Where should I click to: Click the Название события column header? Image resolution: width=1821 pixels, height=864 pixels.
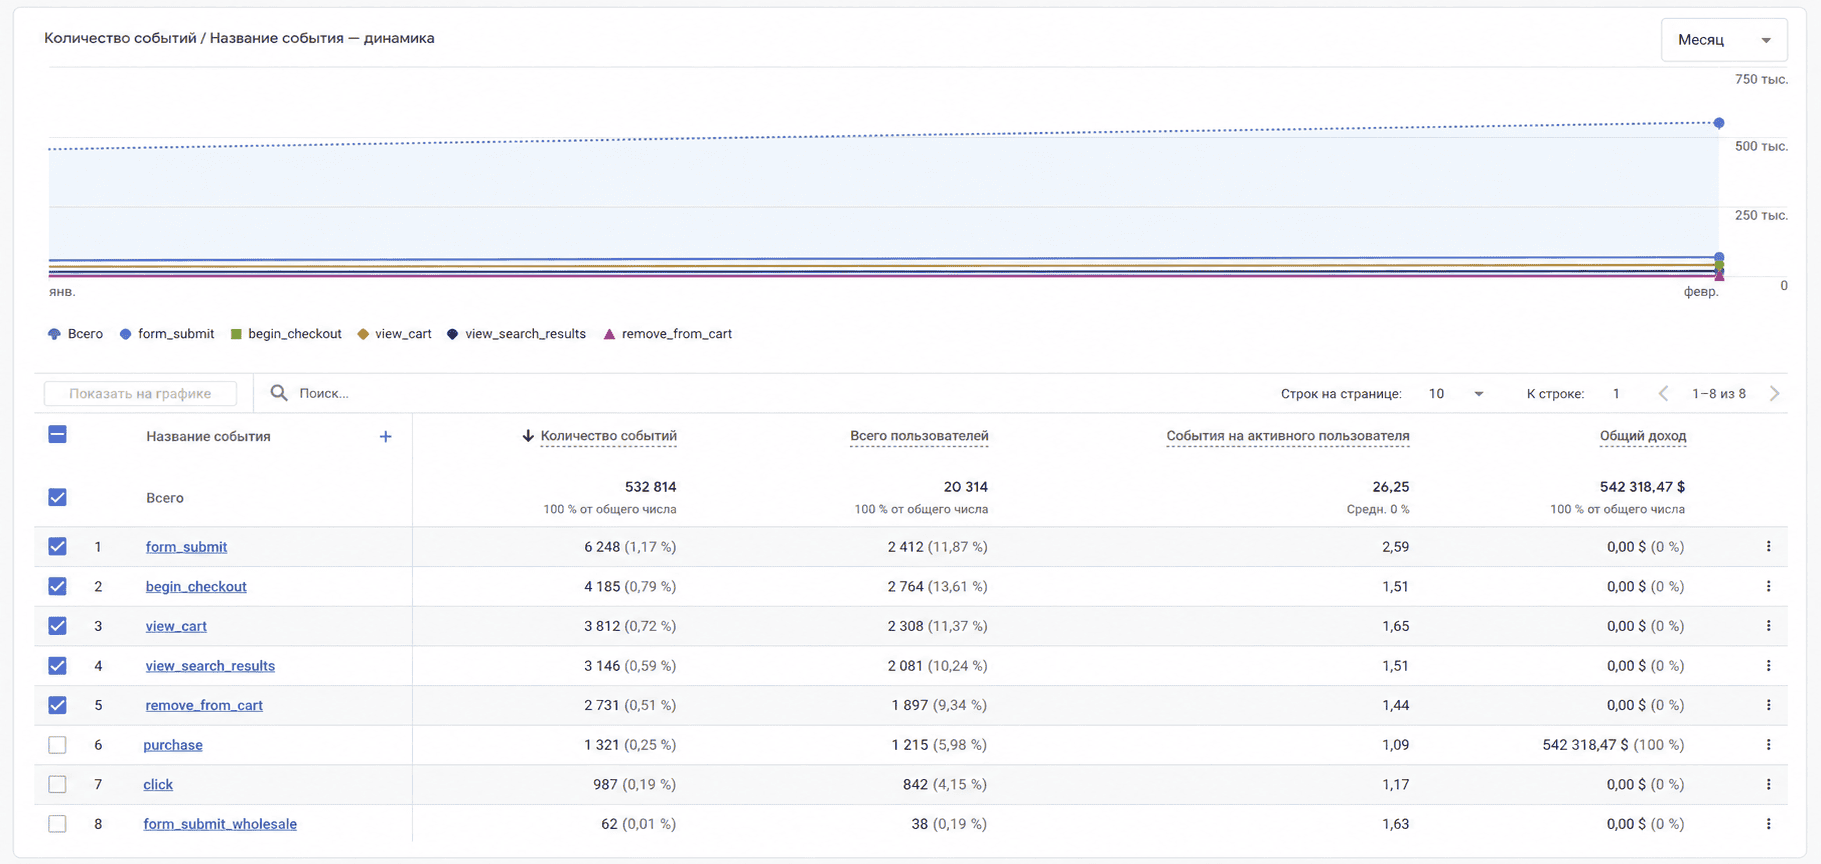[208, 437]
